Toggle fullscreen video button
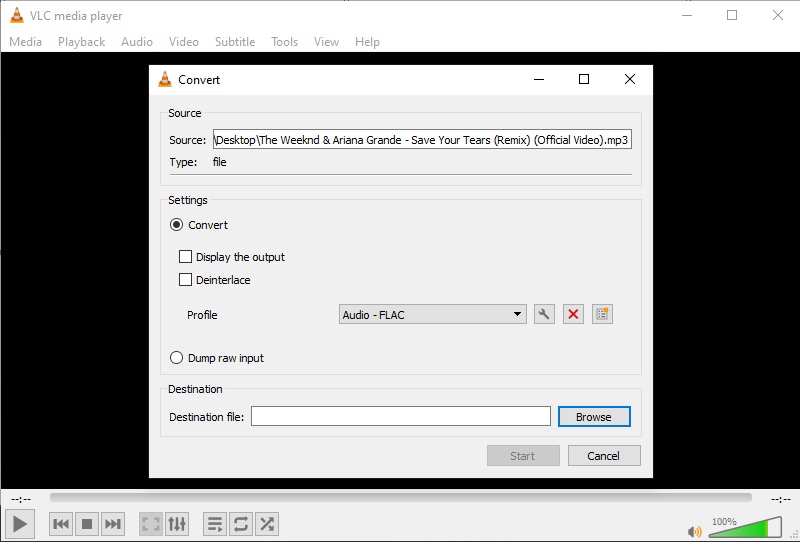800x542 pixels. click(x=151, y=524)
